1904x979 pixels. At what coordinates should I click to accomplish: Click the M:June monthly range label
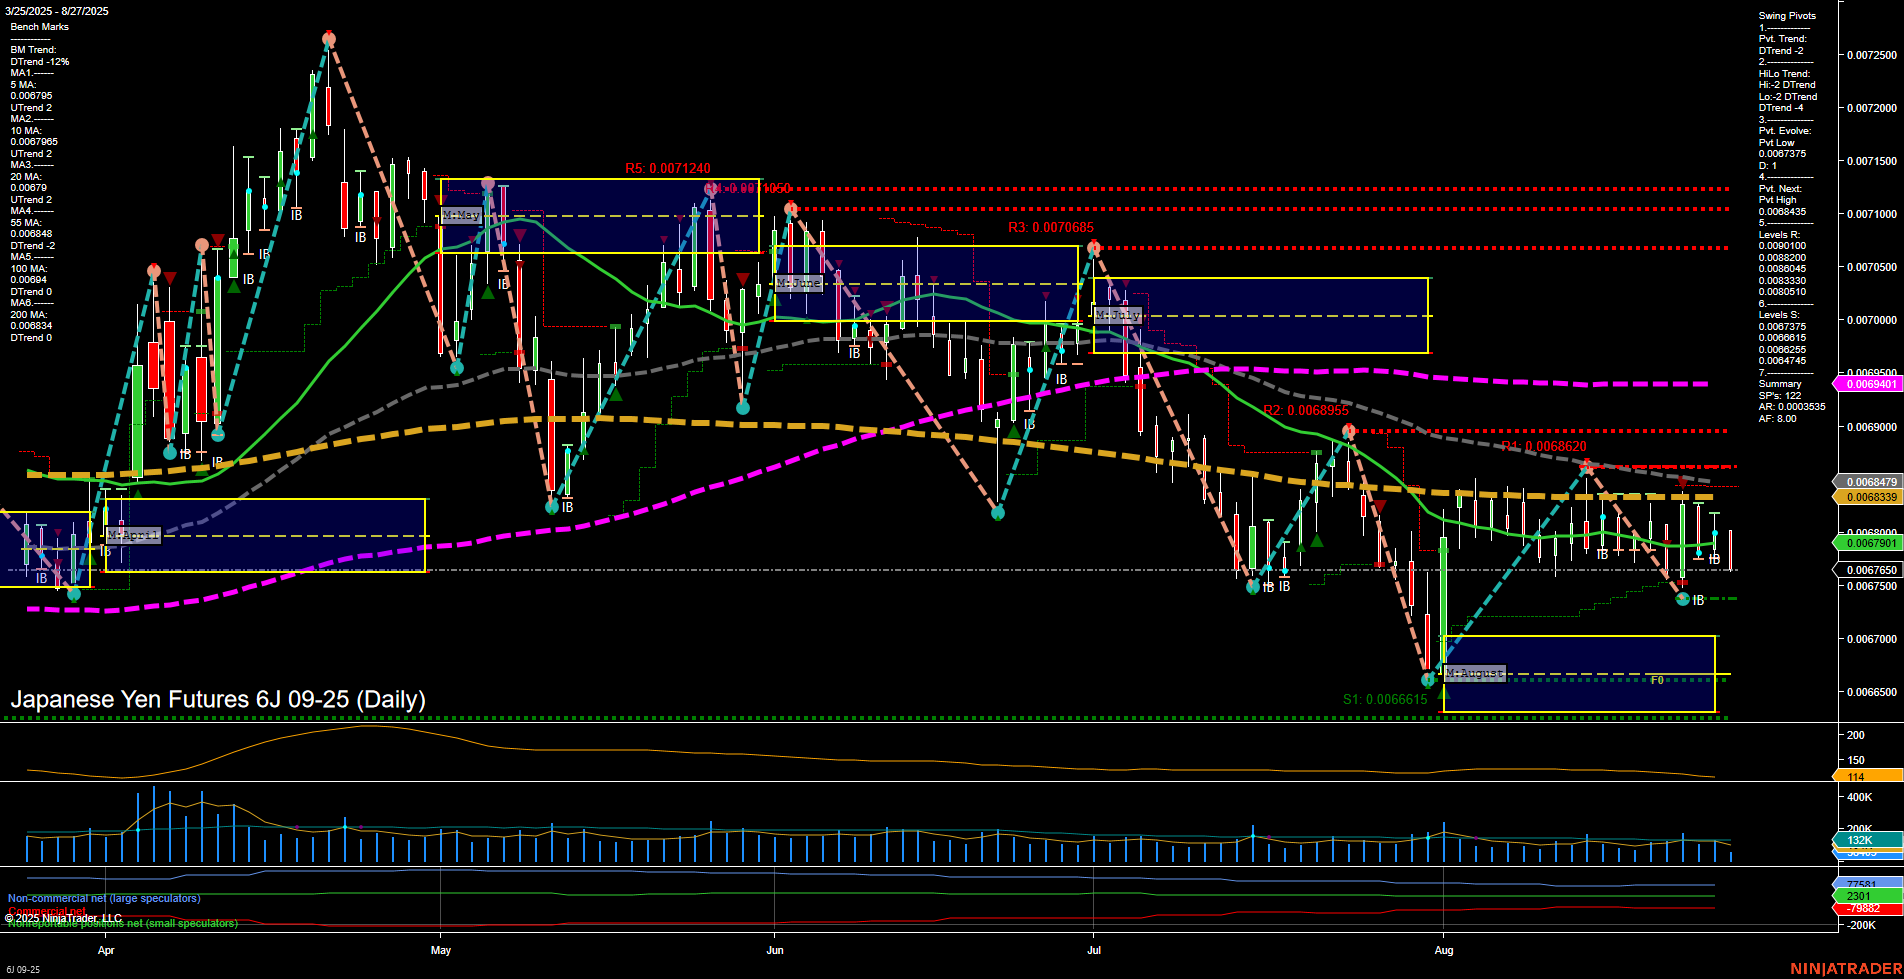tap(798, 283)
